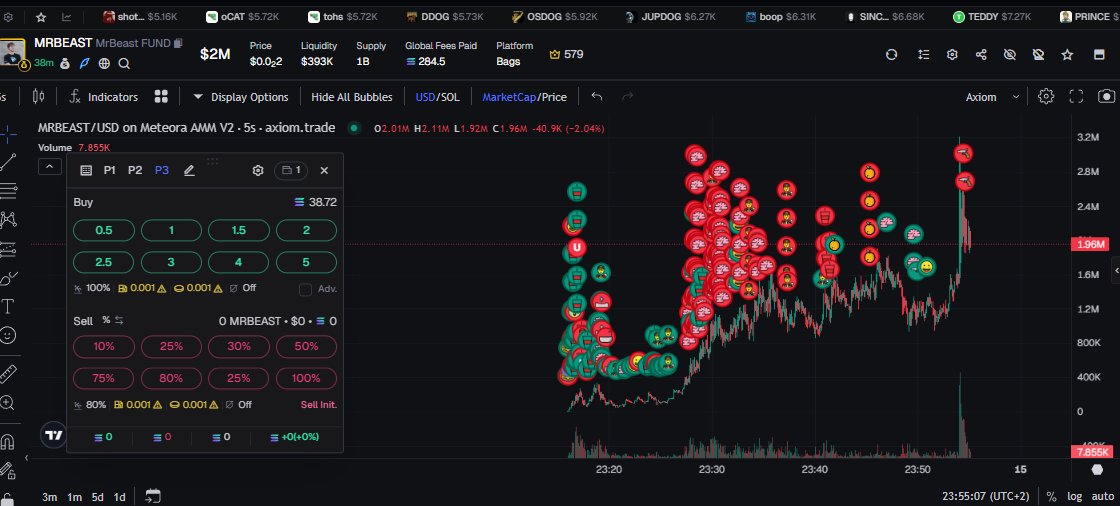
Task: Open the emoji sticker tool
Action: click(8, 335)
